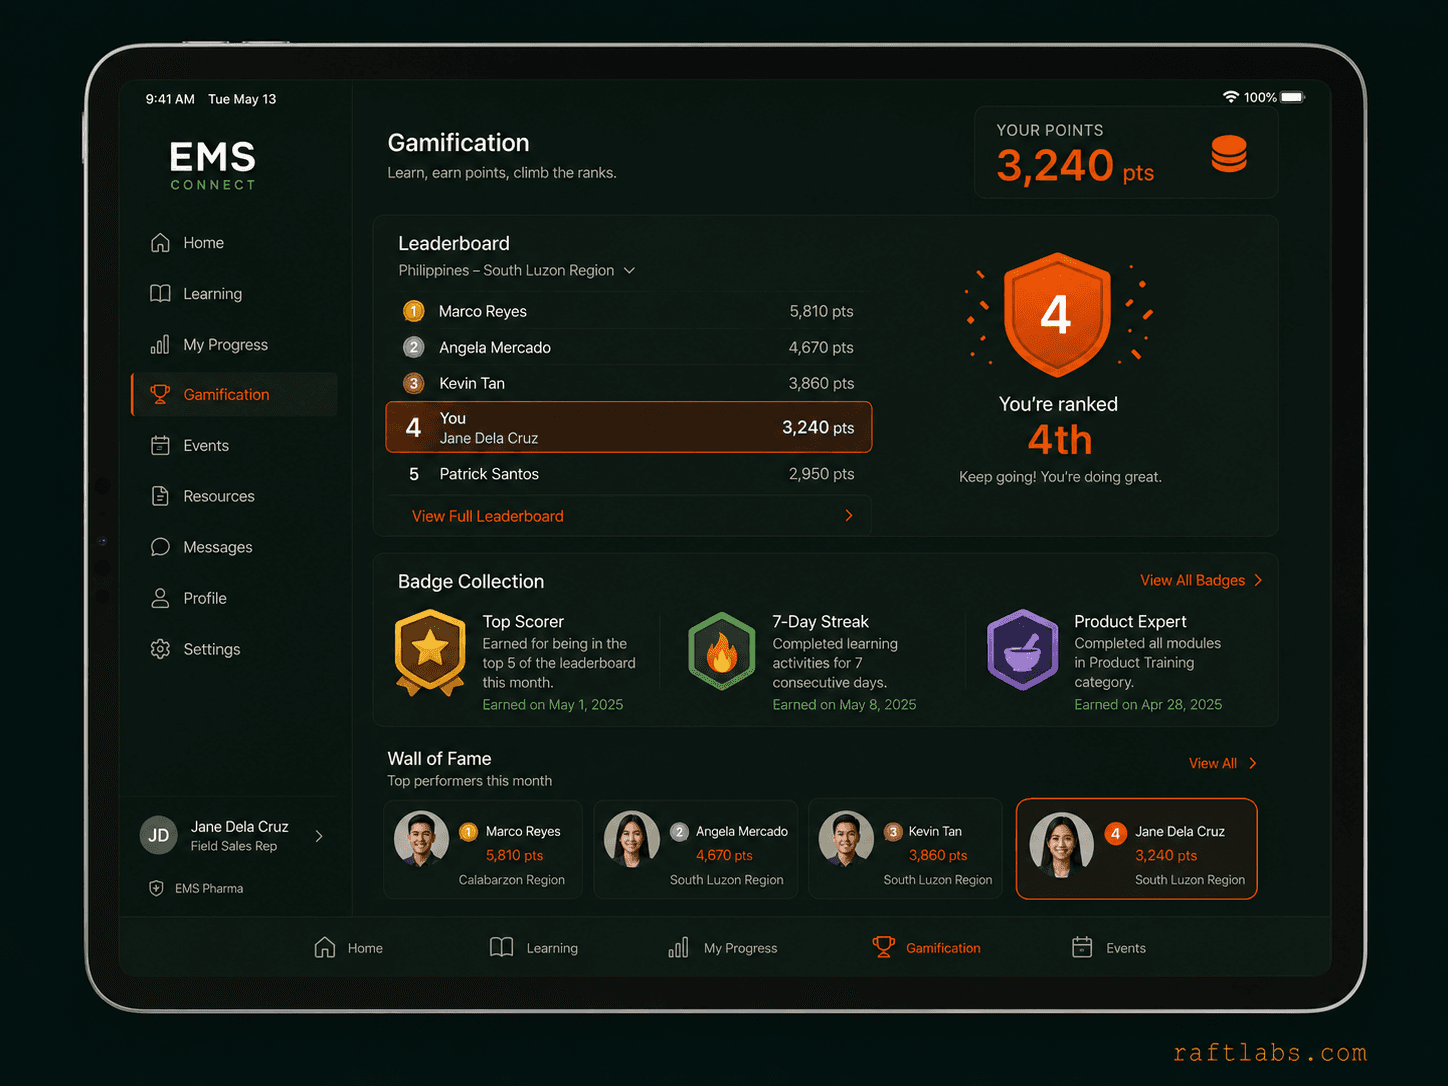Open Angela Mercado's Wall of Fame card

coord(696,849)
